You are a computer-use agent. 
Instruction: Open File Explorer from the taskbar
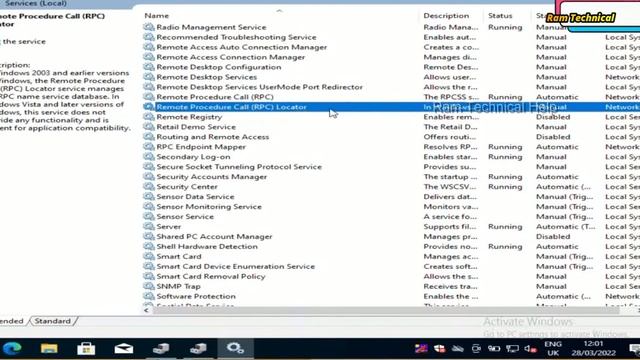coord(49,348)
